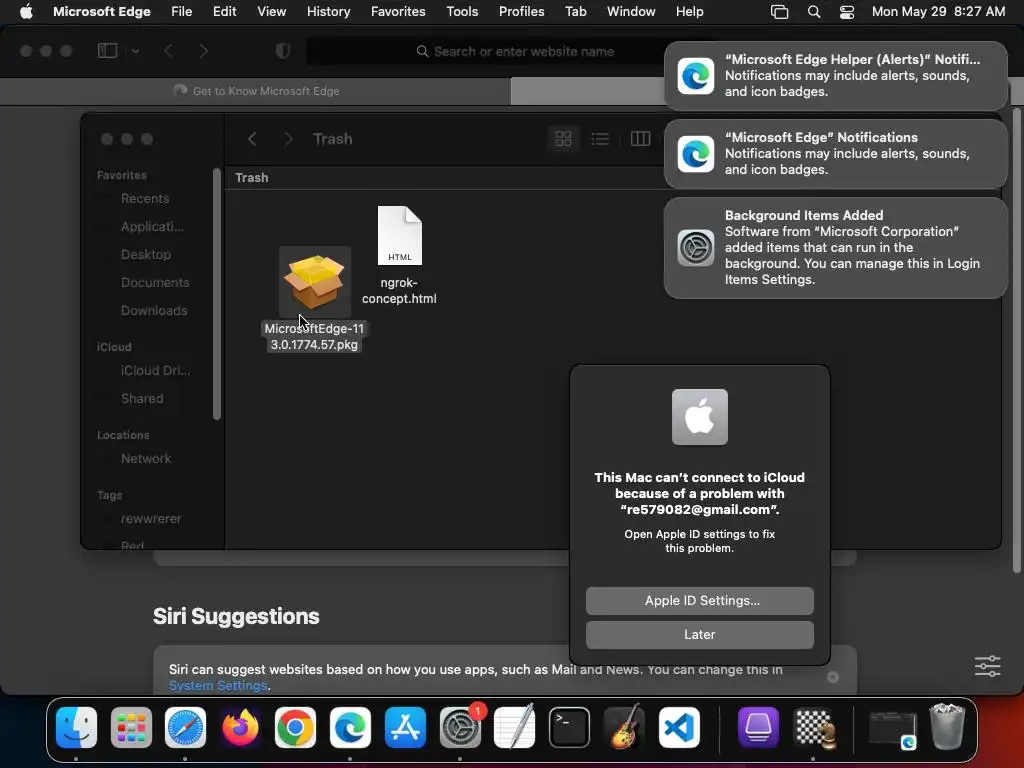
Task: Select Documents in Finder sidebar
Action: (155, 283)
